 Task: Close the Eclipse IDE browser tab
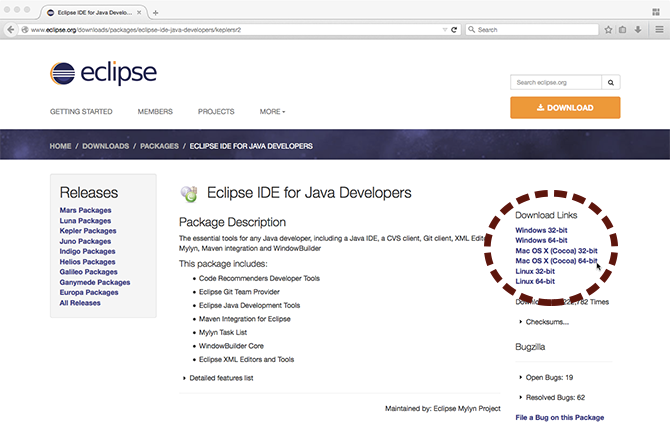pos(139,12)
